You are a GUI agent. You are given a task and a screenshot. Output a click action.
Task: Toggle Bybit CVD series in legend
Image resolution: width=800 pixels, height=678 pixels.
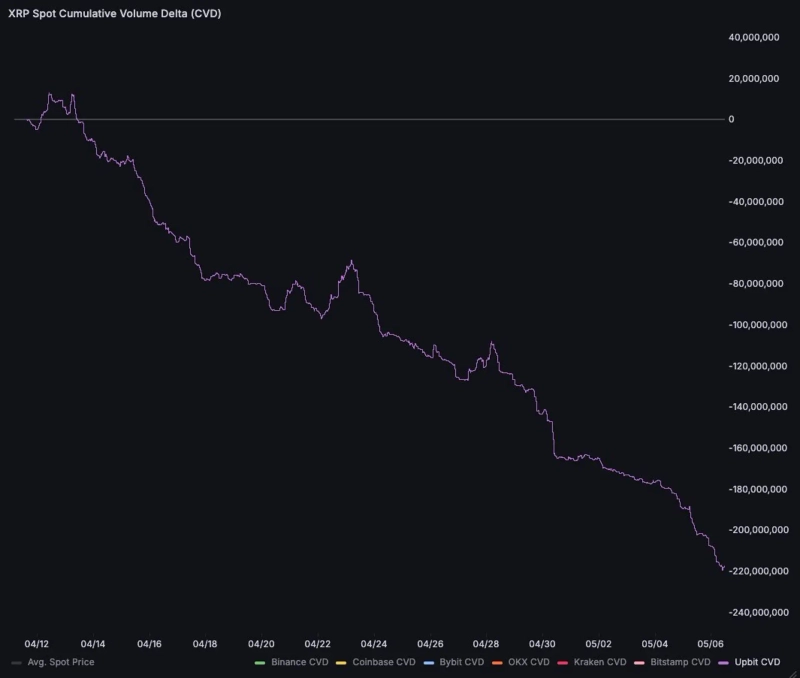pos(461,662)
